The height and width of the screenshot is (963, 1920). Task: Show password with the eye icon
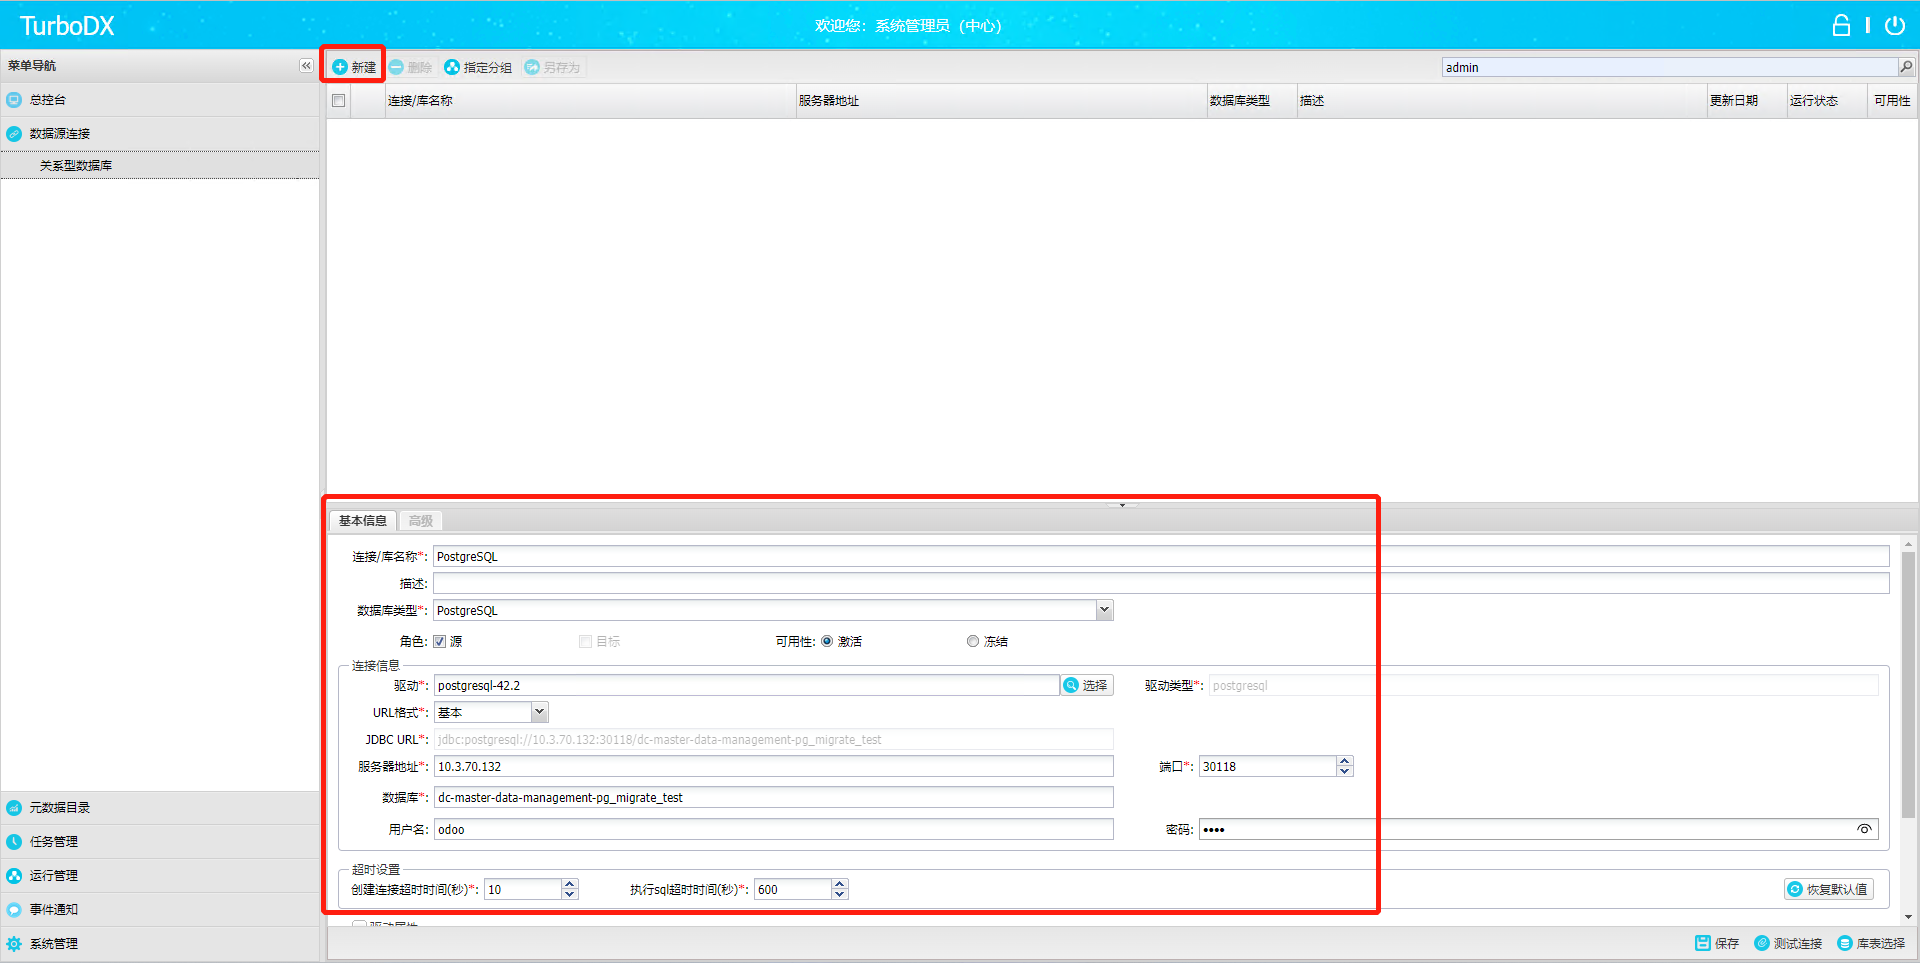tap(1864, 829)
